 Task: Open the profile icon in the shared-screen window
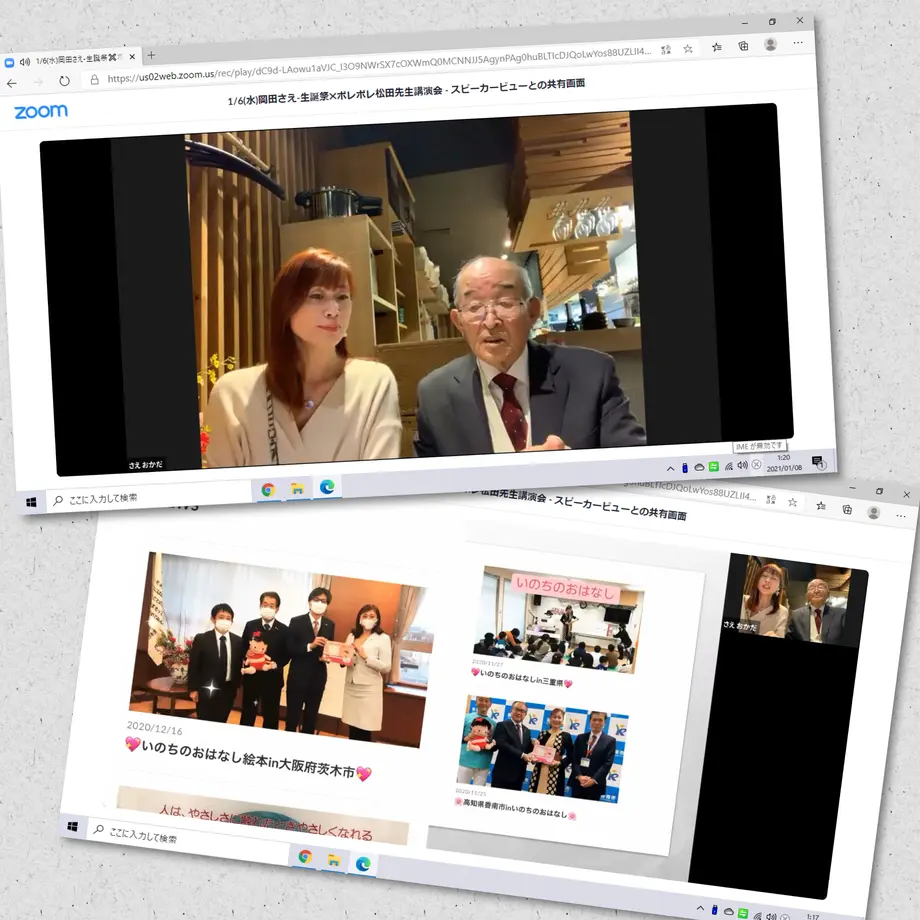point(874,512)
